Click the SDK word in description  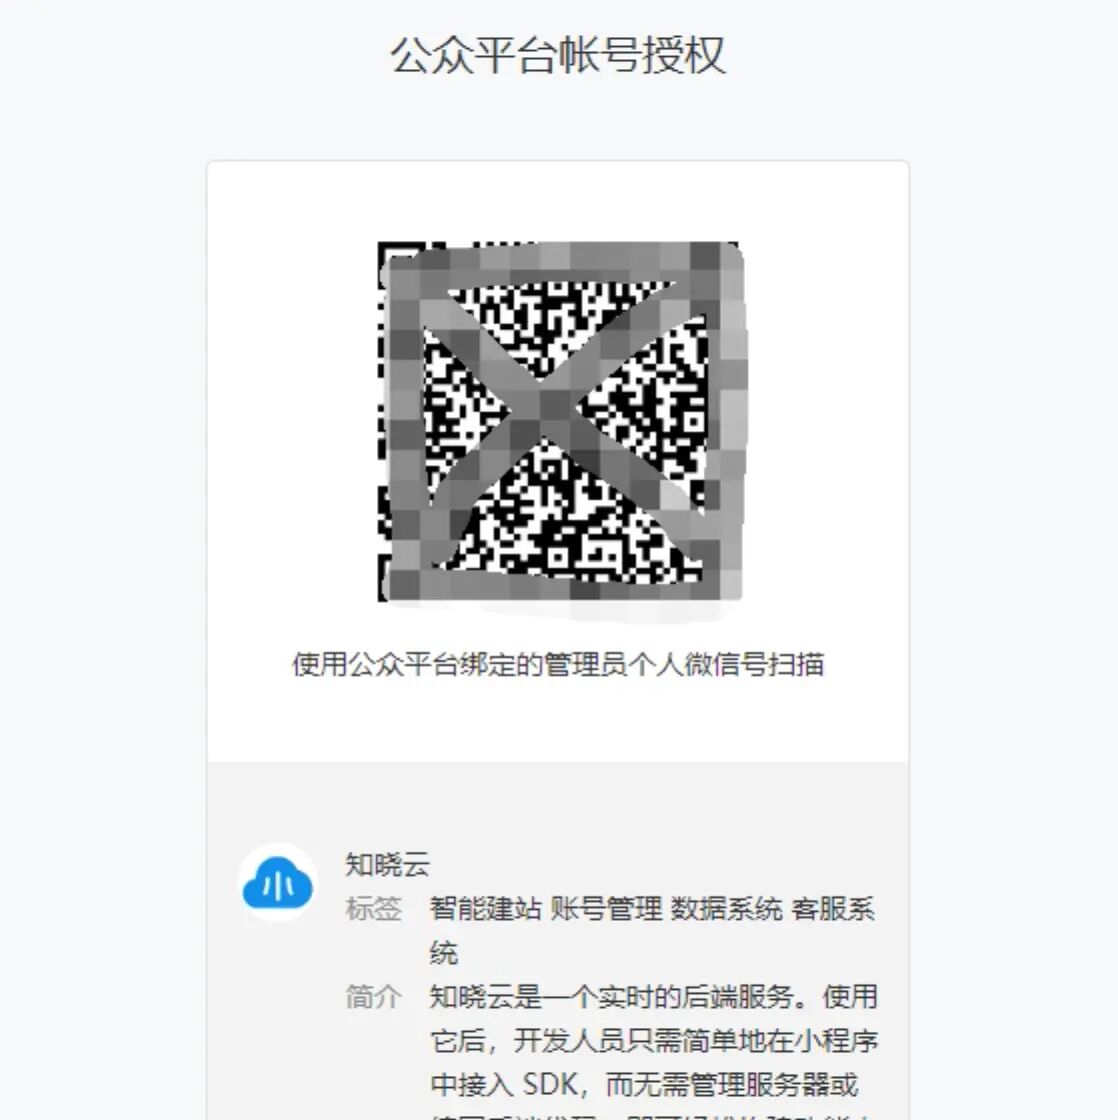[550, 1085]
